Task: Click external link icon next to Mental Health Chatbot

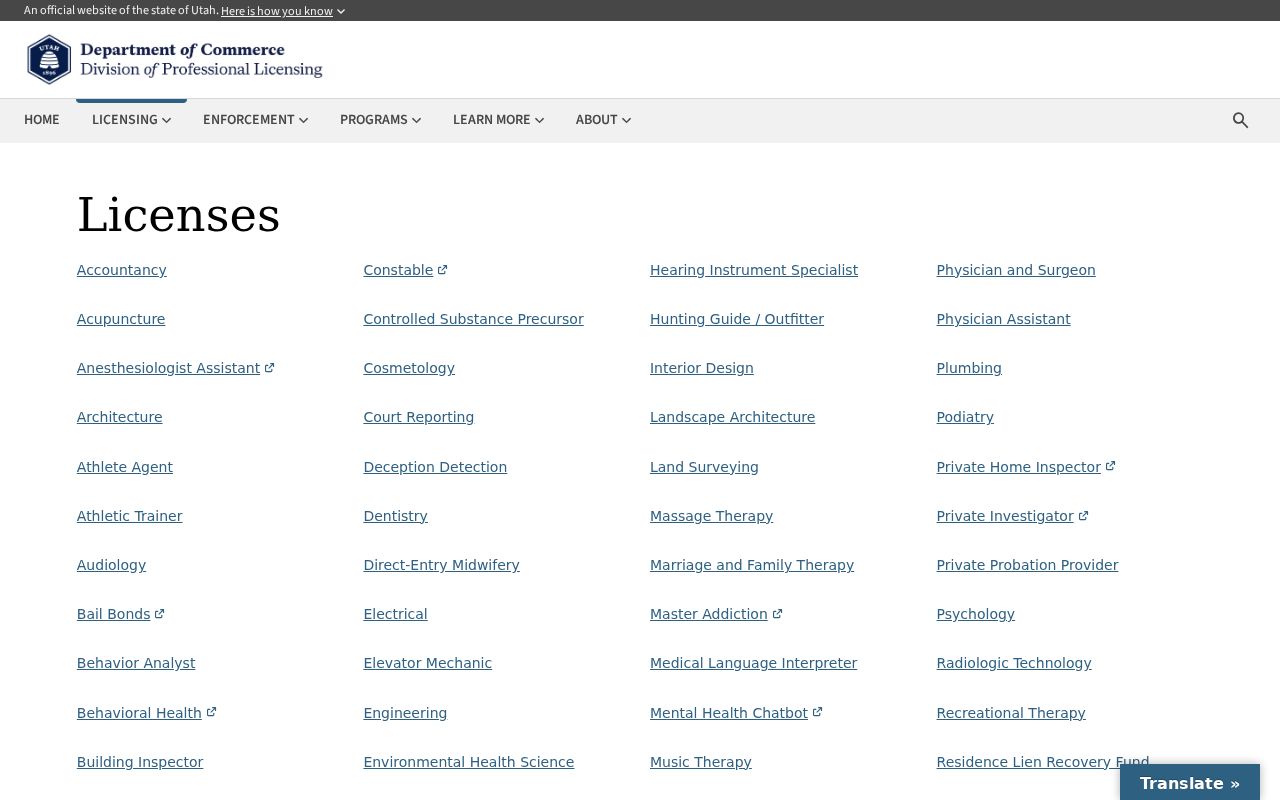Action: coord(817,713)
